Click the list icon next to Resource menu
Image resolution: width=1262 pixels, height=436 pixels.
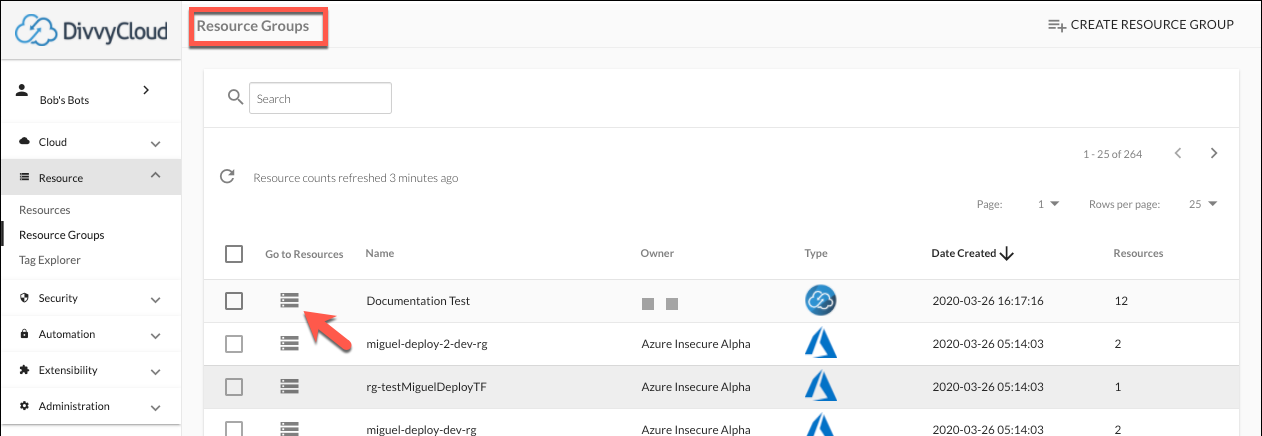25,178
